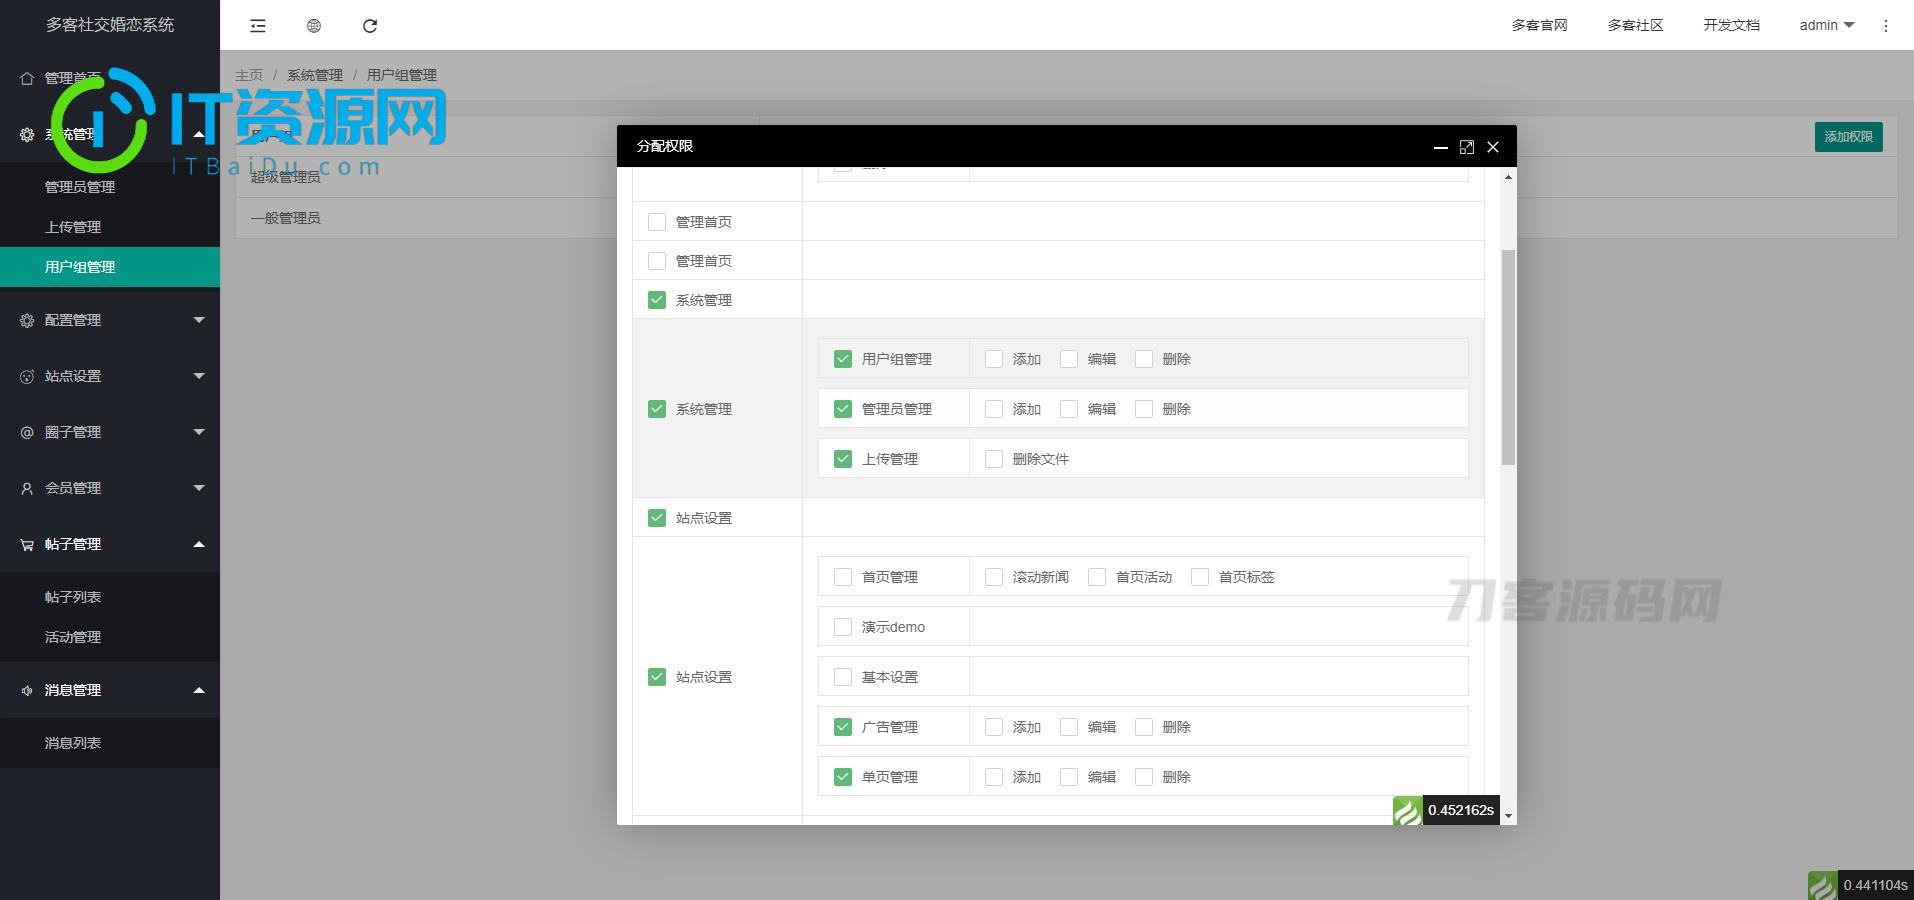The width and height of the screenshot is (1914, 900).
Task: Select 用户组管理 in the sidebar
Action: 110,267
